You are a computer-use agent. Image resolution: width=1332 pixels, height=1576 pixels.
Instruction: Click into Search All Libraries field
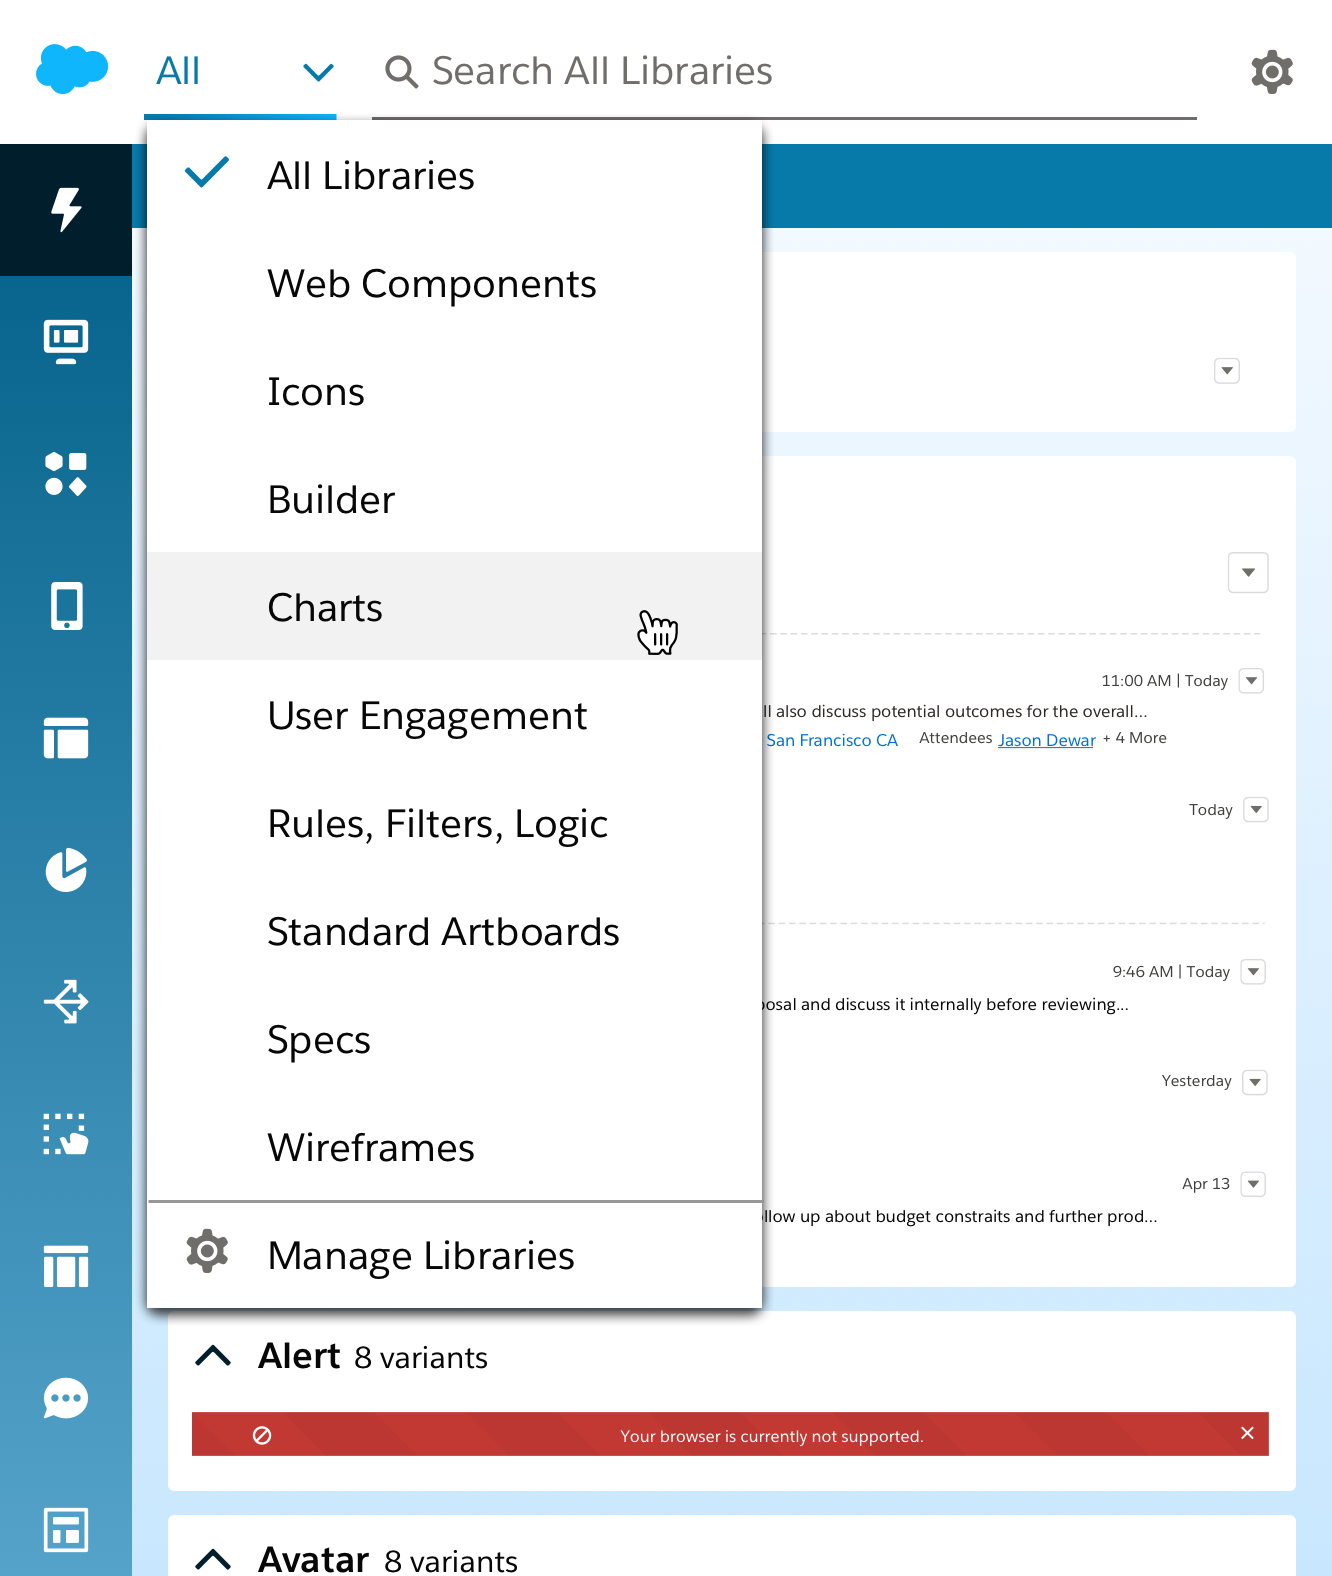[784, 72]
